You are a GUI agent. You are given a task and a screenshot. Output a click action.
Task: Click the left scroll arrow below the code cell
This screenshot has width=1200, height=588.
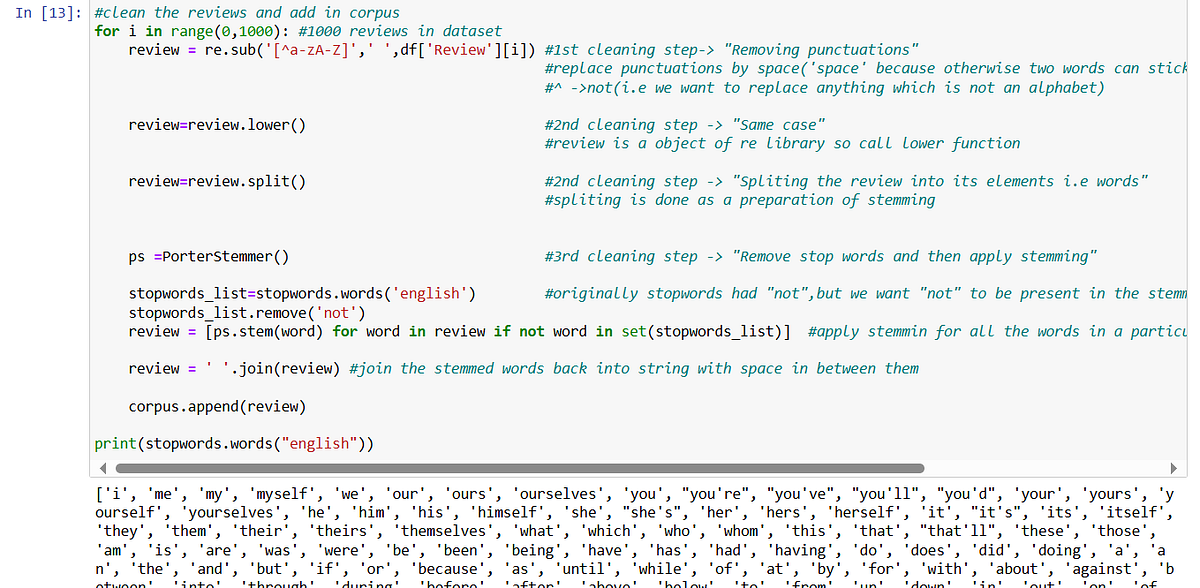pos(103,466)
